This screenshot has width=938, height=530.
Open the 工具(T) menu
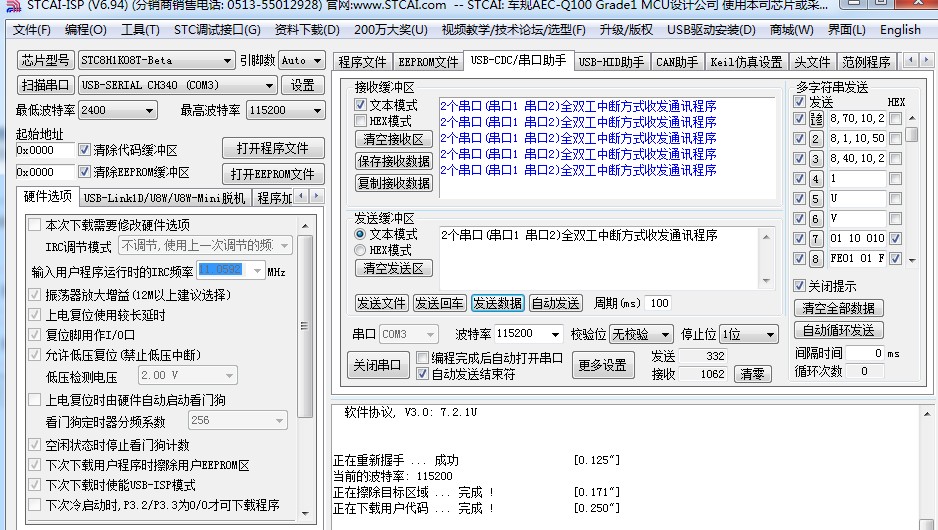(140, 30)
